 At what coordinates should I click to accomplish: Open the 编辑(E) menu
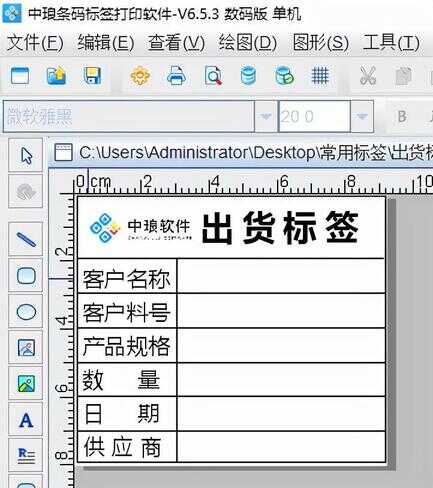[106, 43]
